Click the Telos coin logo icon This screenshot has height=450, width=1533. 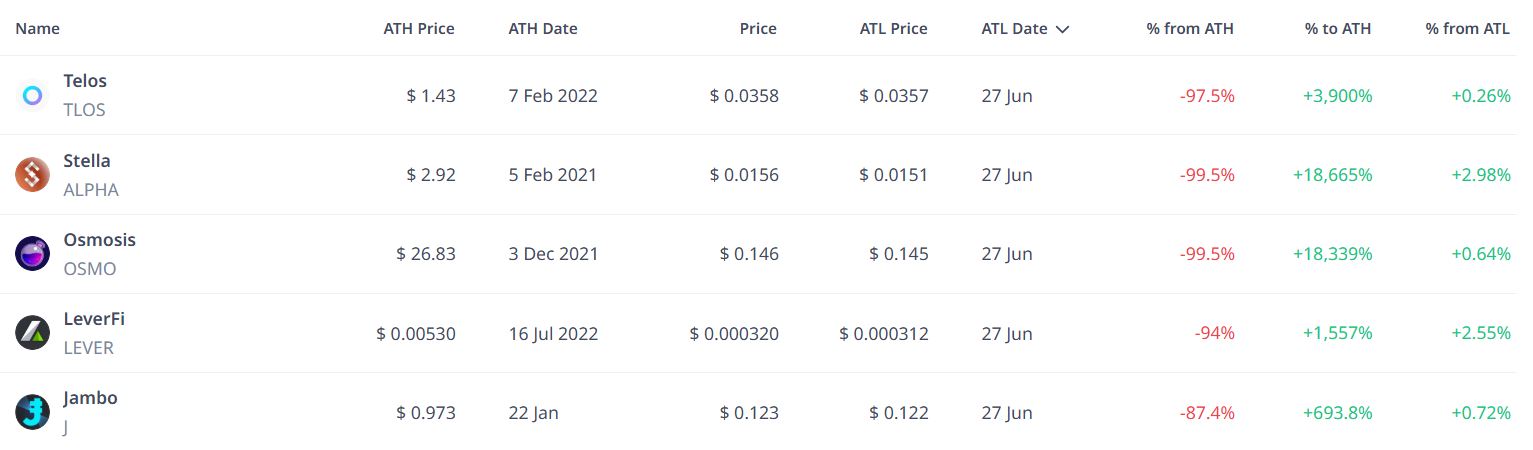32,96
